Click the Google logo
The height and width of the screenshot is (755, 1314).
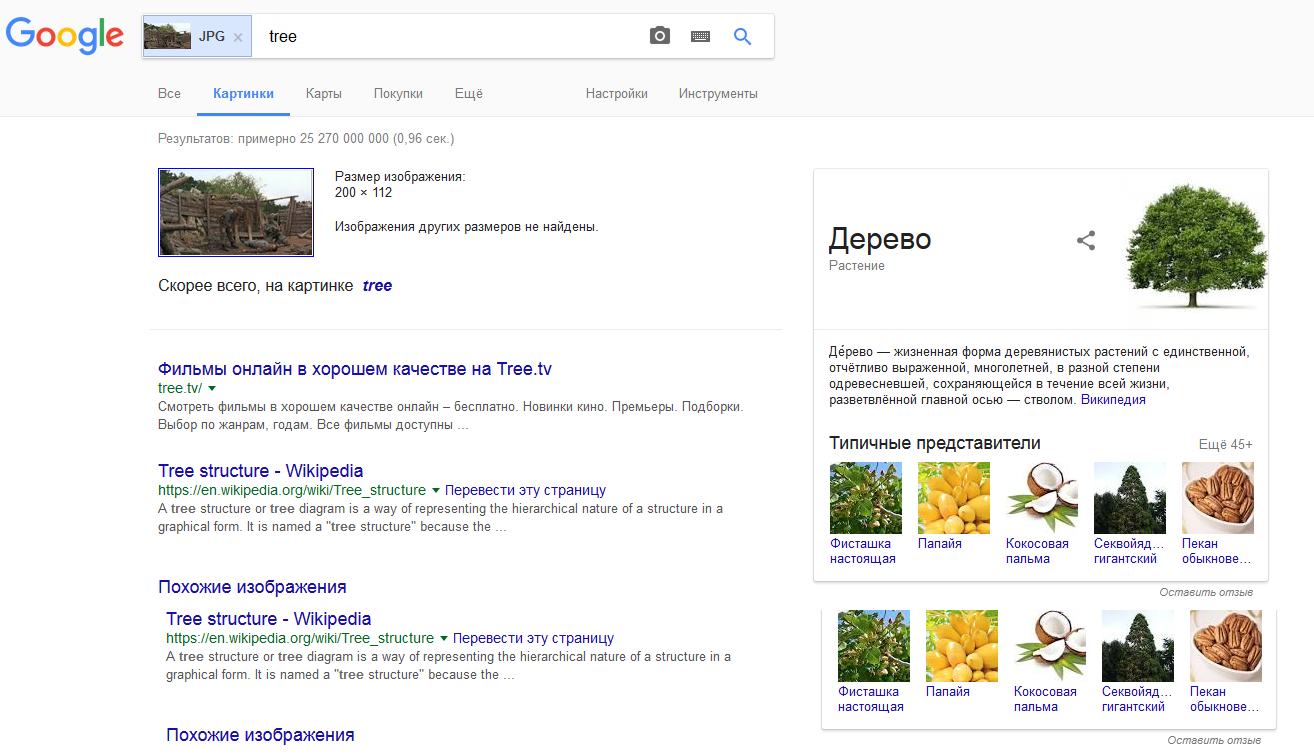65,36
